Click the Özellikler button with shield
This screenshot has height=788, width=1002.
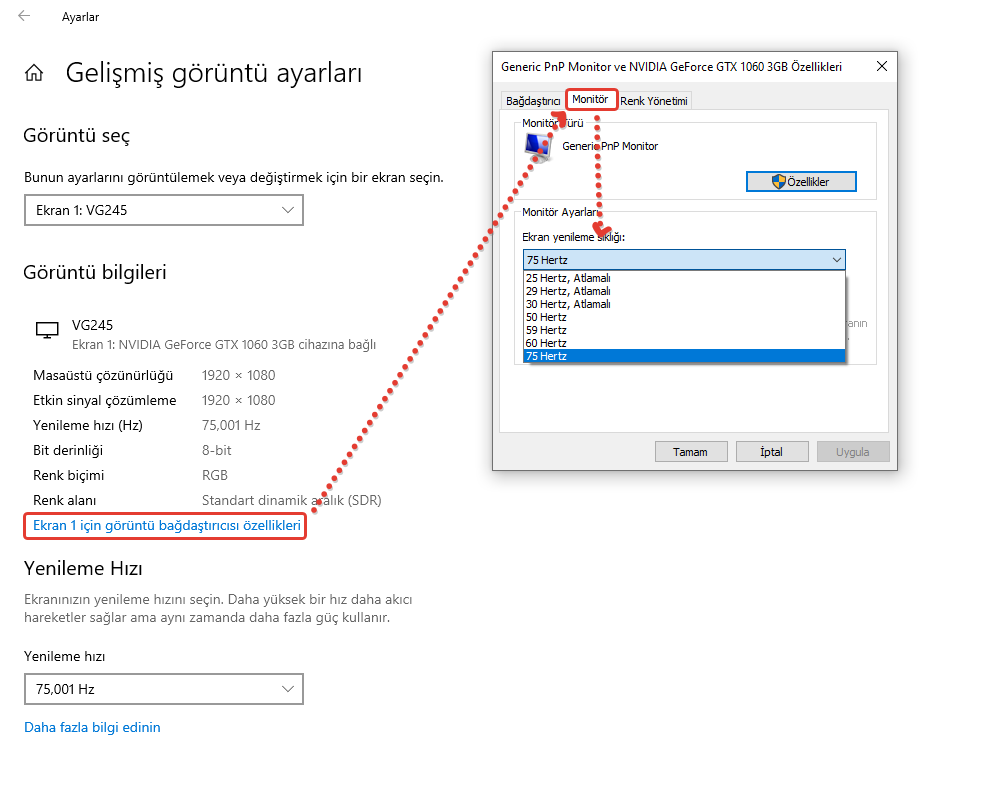click(801, 181)
